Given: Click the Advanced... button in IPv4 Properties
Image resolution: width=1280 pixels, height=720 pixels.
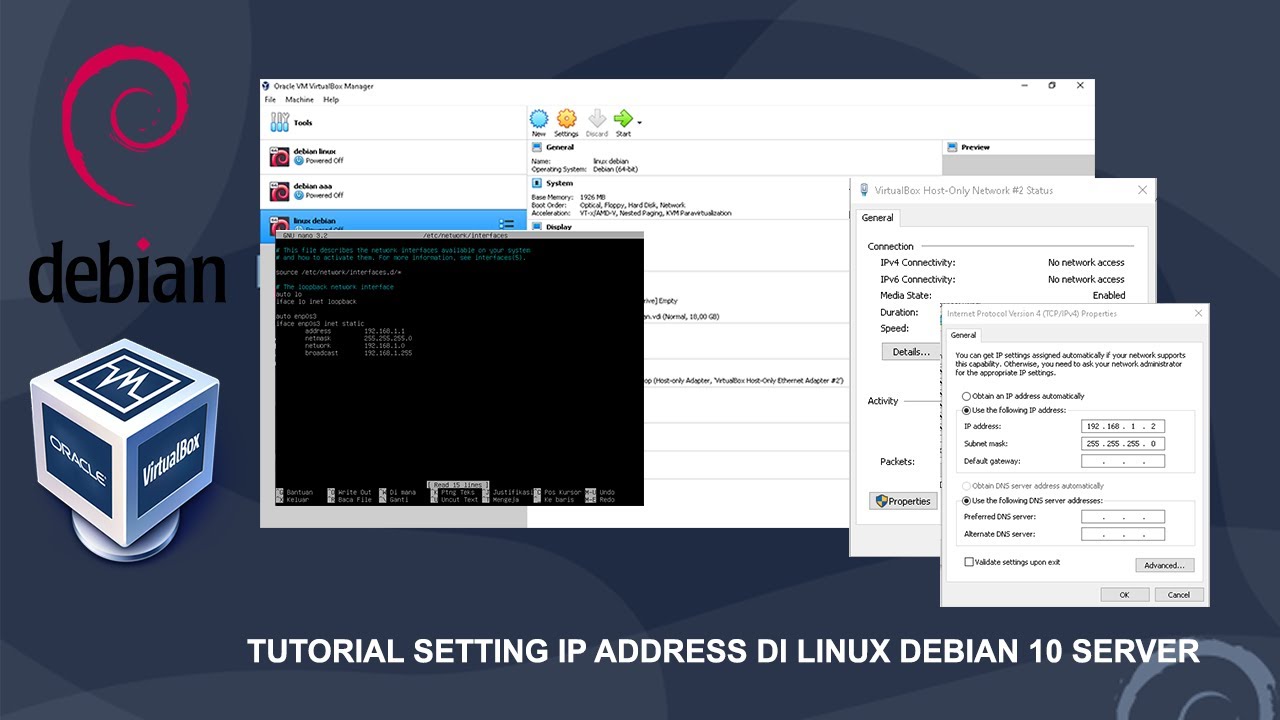Looking at the screenshot, I should click(x=1165, y=565).
